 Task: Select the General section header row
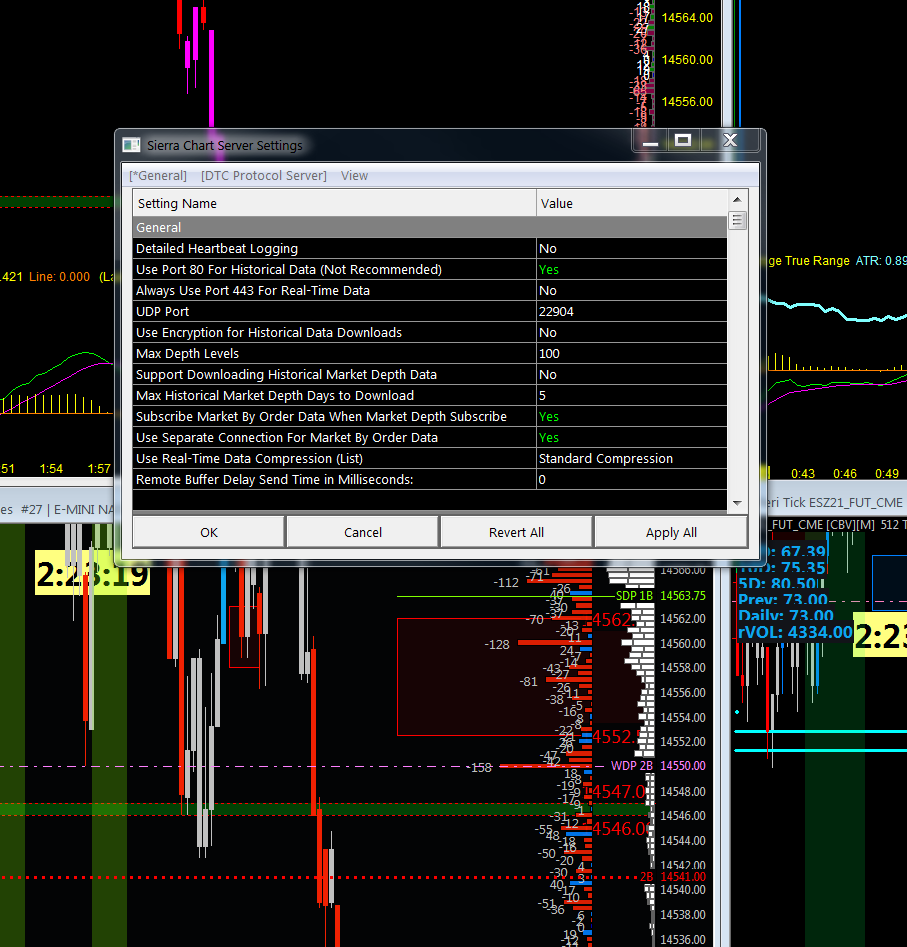point(429,227)
